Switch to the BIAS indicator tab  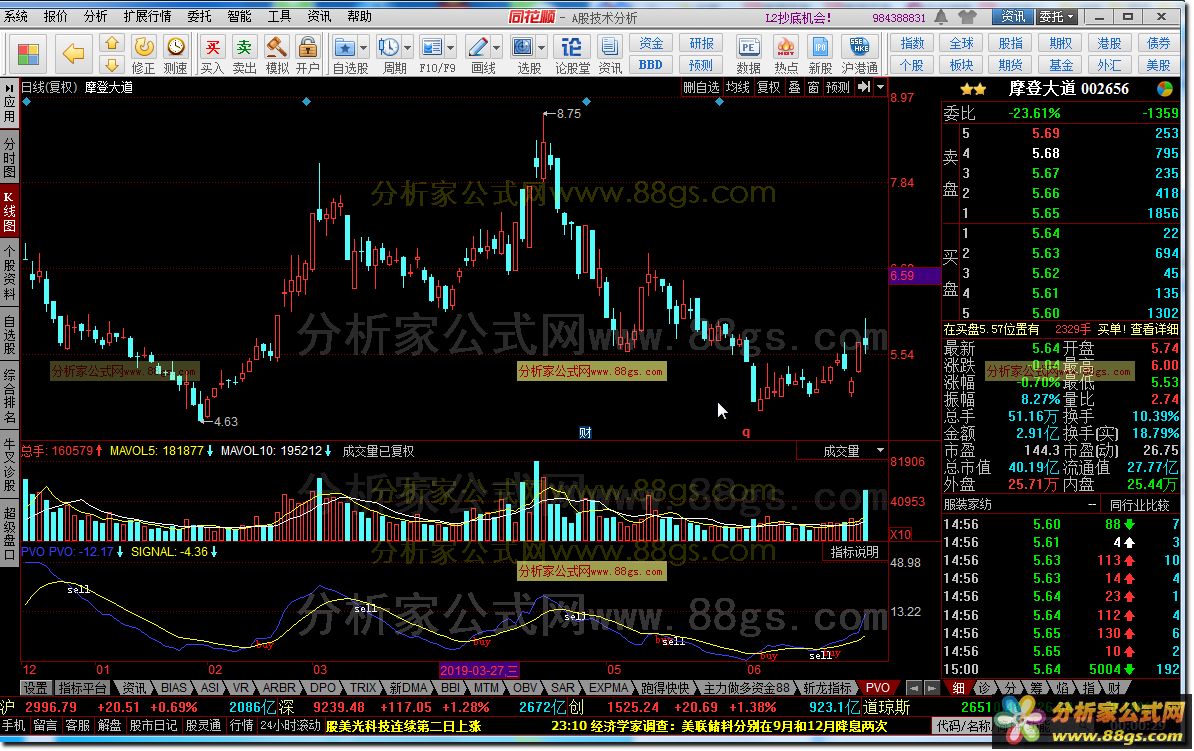point(174,688)
